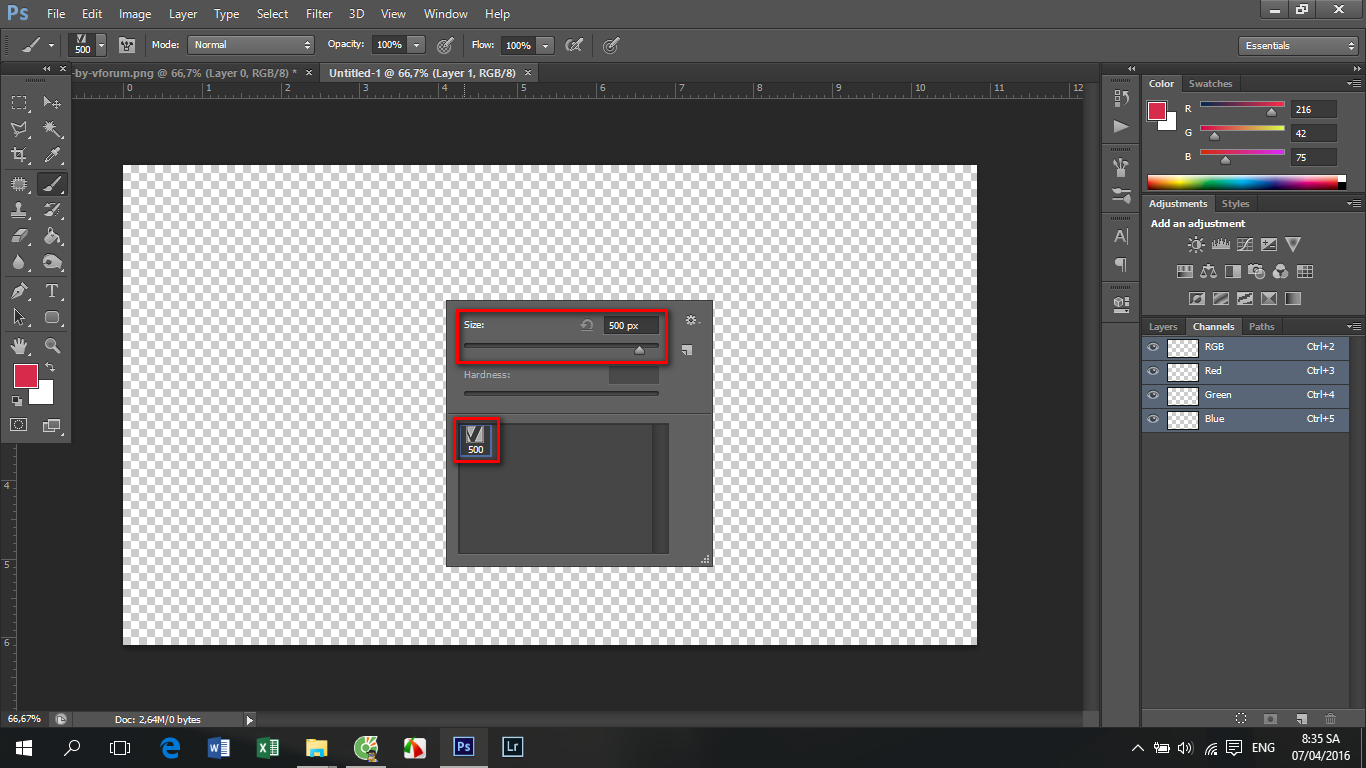Open the Opacity slider dropdown arrow
Viewport: 1366px width, 768px height.
pos(417,45)
